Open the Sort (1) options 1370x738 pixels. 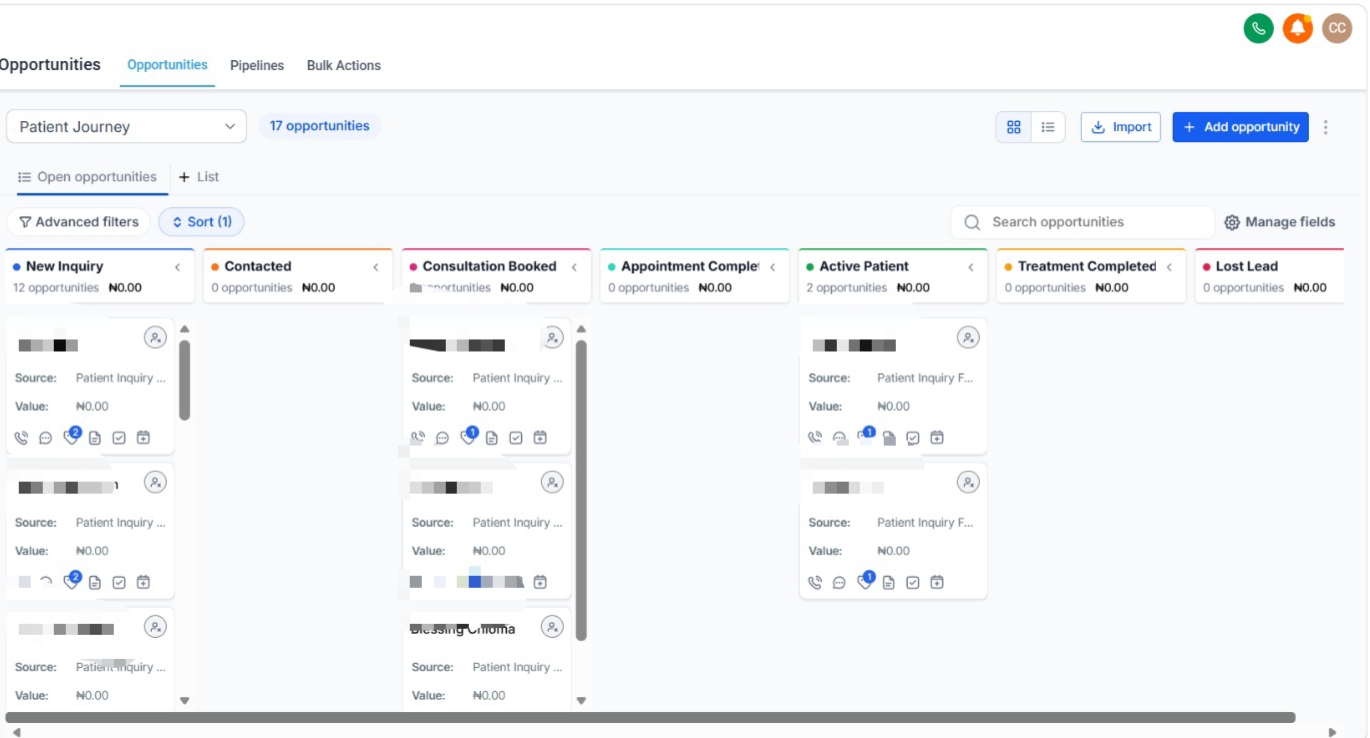[201, 222]
